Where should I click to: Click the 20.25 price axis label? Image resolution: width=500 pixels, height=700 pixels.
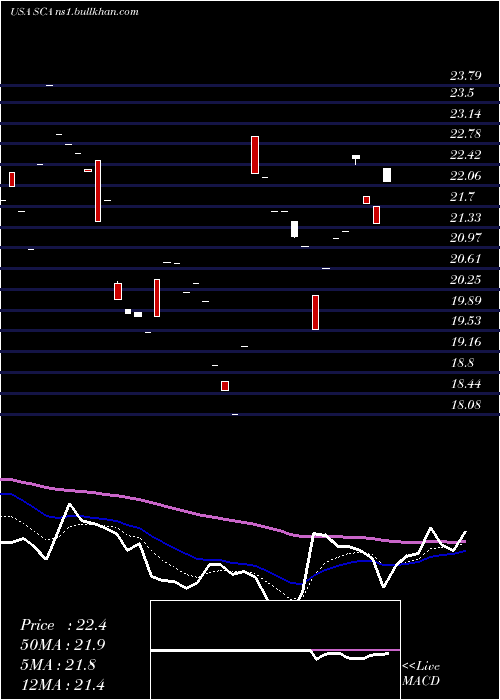466,279
